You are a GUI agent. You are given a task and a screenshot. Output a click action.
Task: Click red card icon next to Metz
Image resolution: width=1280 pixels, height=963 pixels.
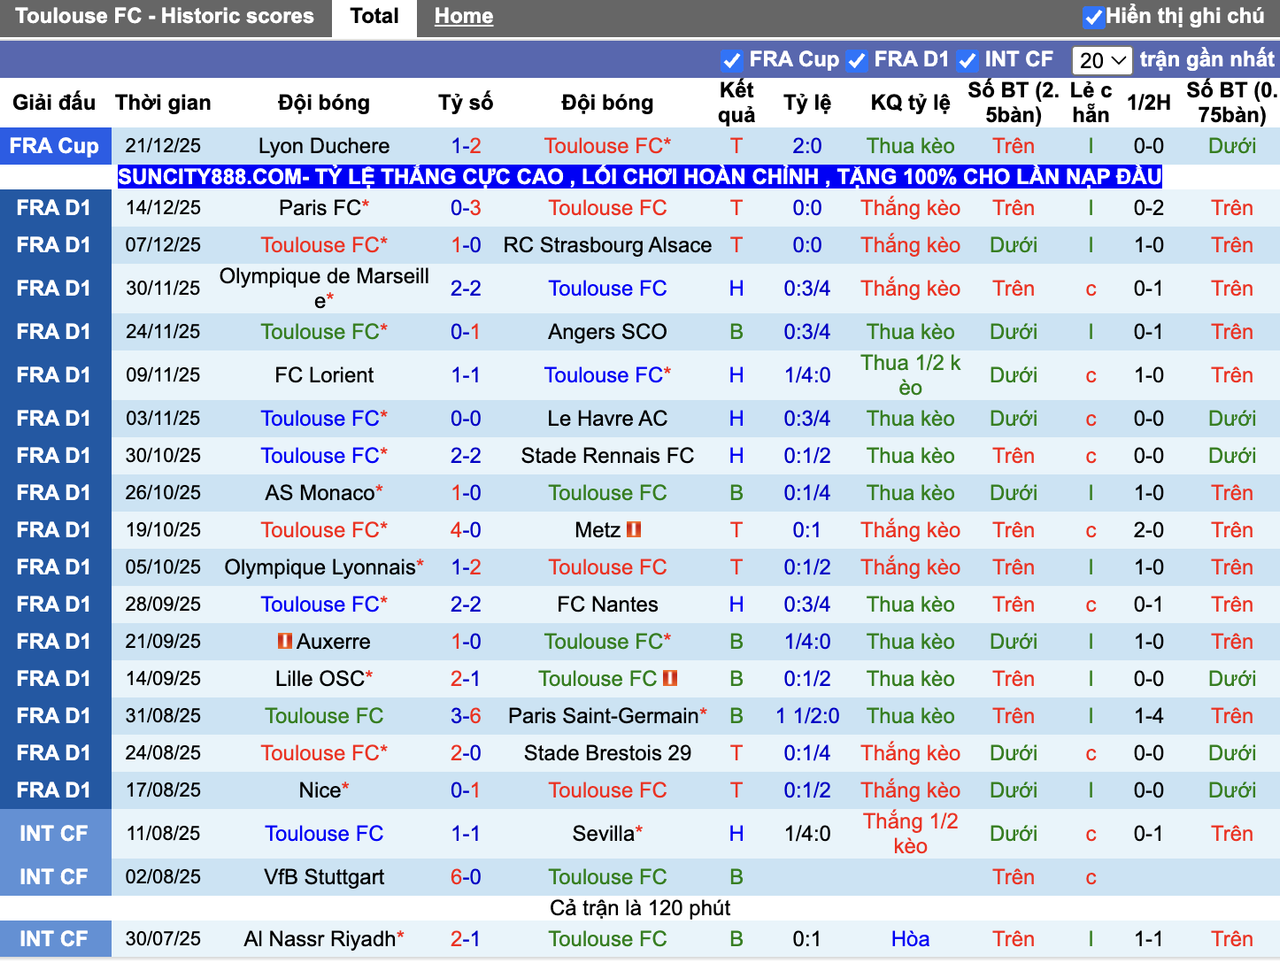(x=634, y=530)
